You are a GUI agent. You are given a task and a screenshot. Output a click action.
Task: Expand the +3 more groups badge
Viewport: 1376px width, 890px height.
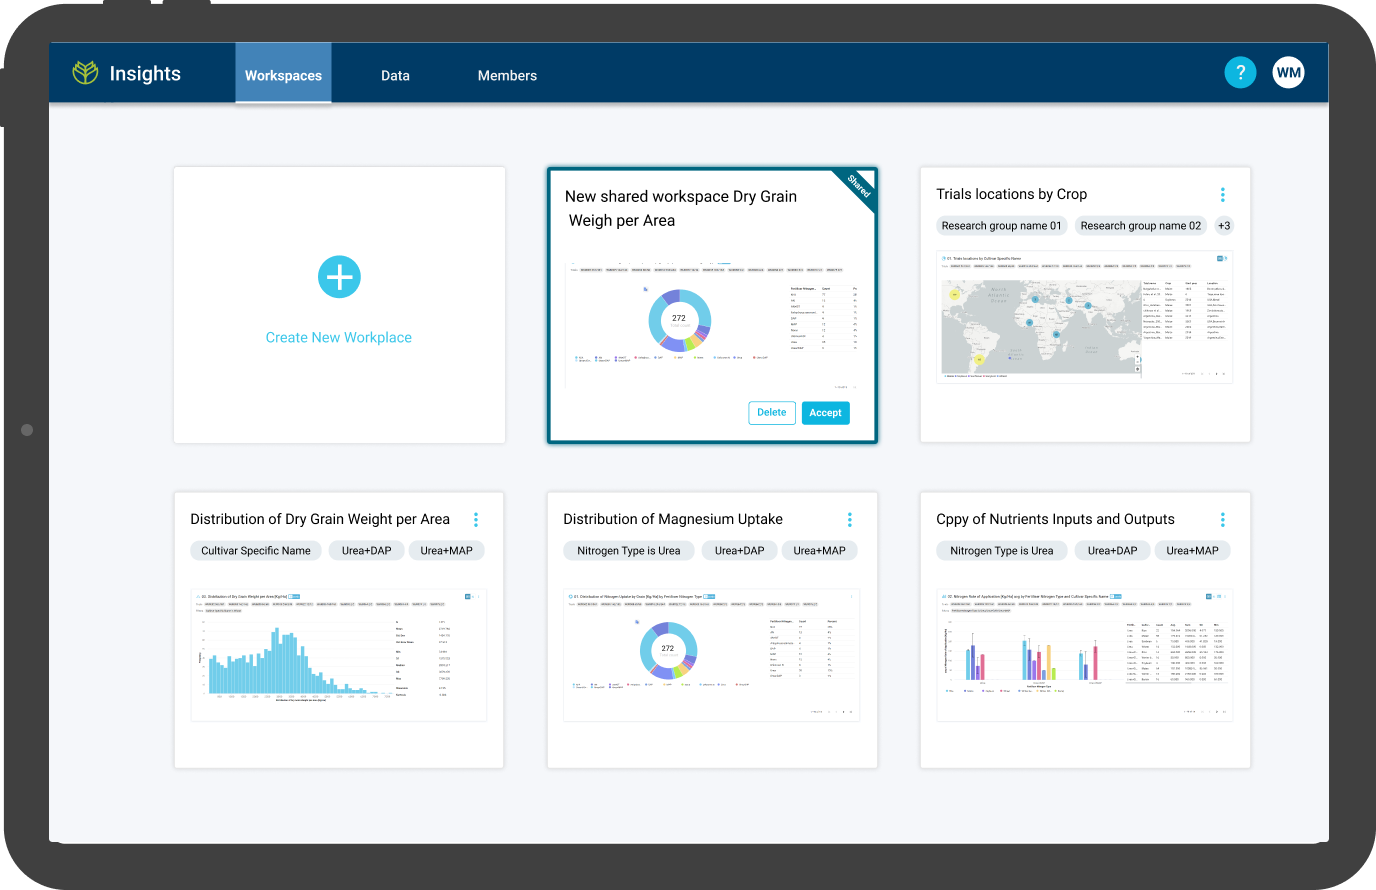1224,226
